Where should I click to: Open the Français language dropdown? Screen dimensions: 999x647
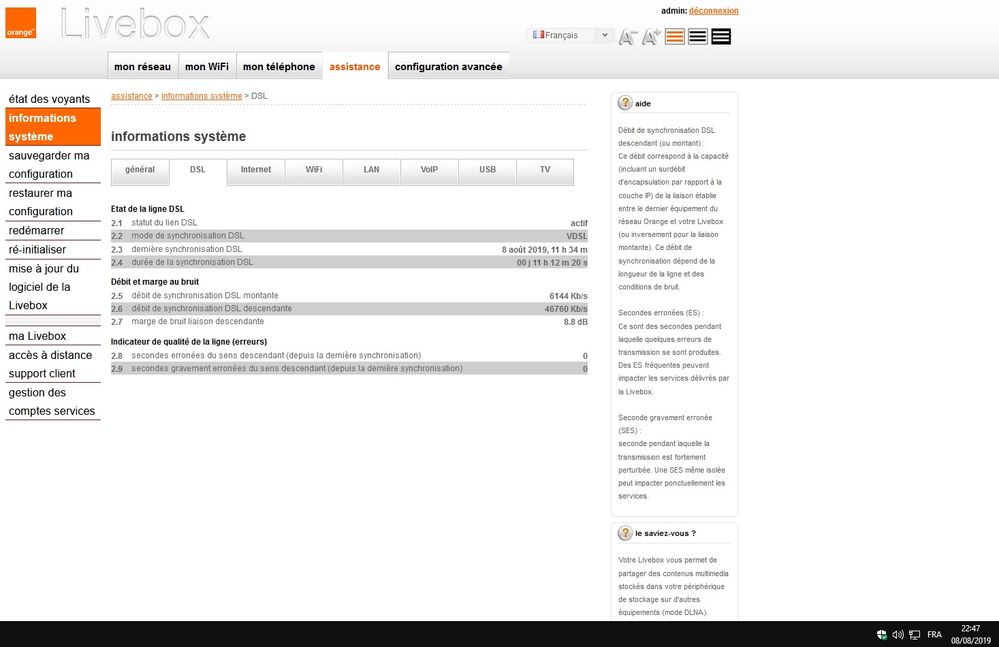click(x=570, y=35)
